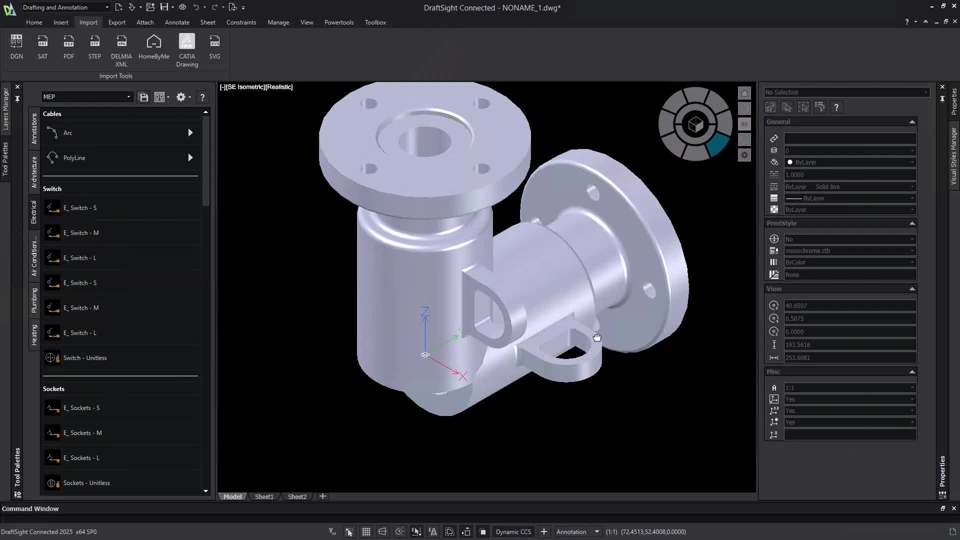This screenshot has height=540, width=960.
Task: Open the Sheet1 tab
Action: 264,497
